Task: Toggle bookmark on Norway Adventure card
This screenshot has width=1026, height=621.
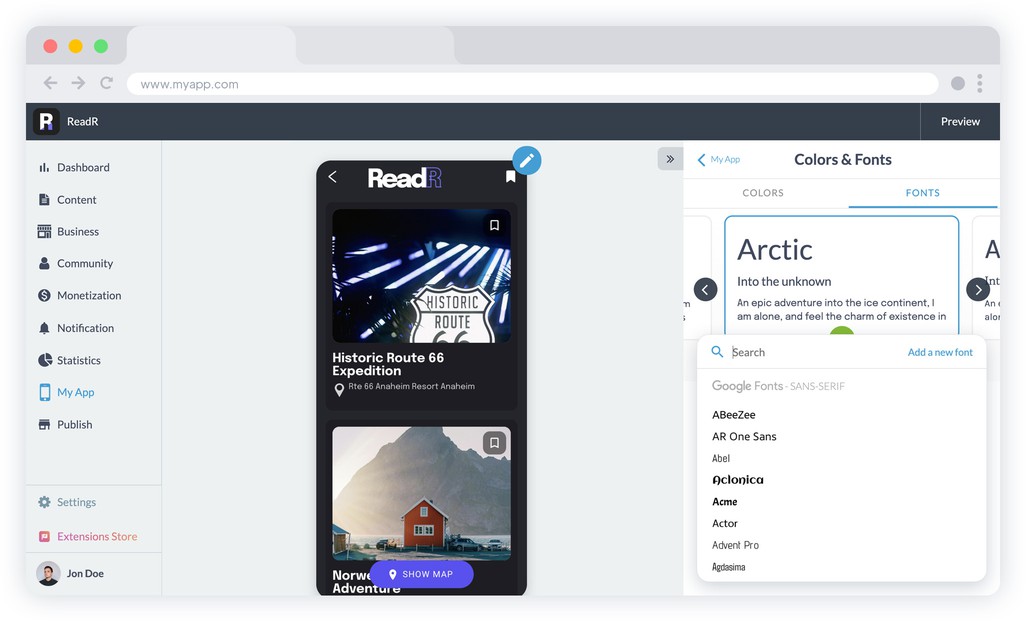Action: pyautogui.click(x=495, y=443)
